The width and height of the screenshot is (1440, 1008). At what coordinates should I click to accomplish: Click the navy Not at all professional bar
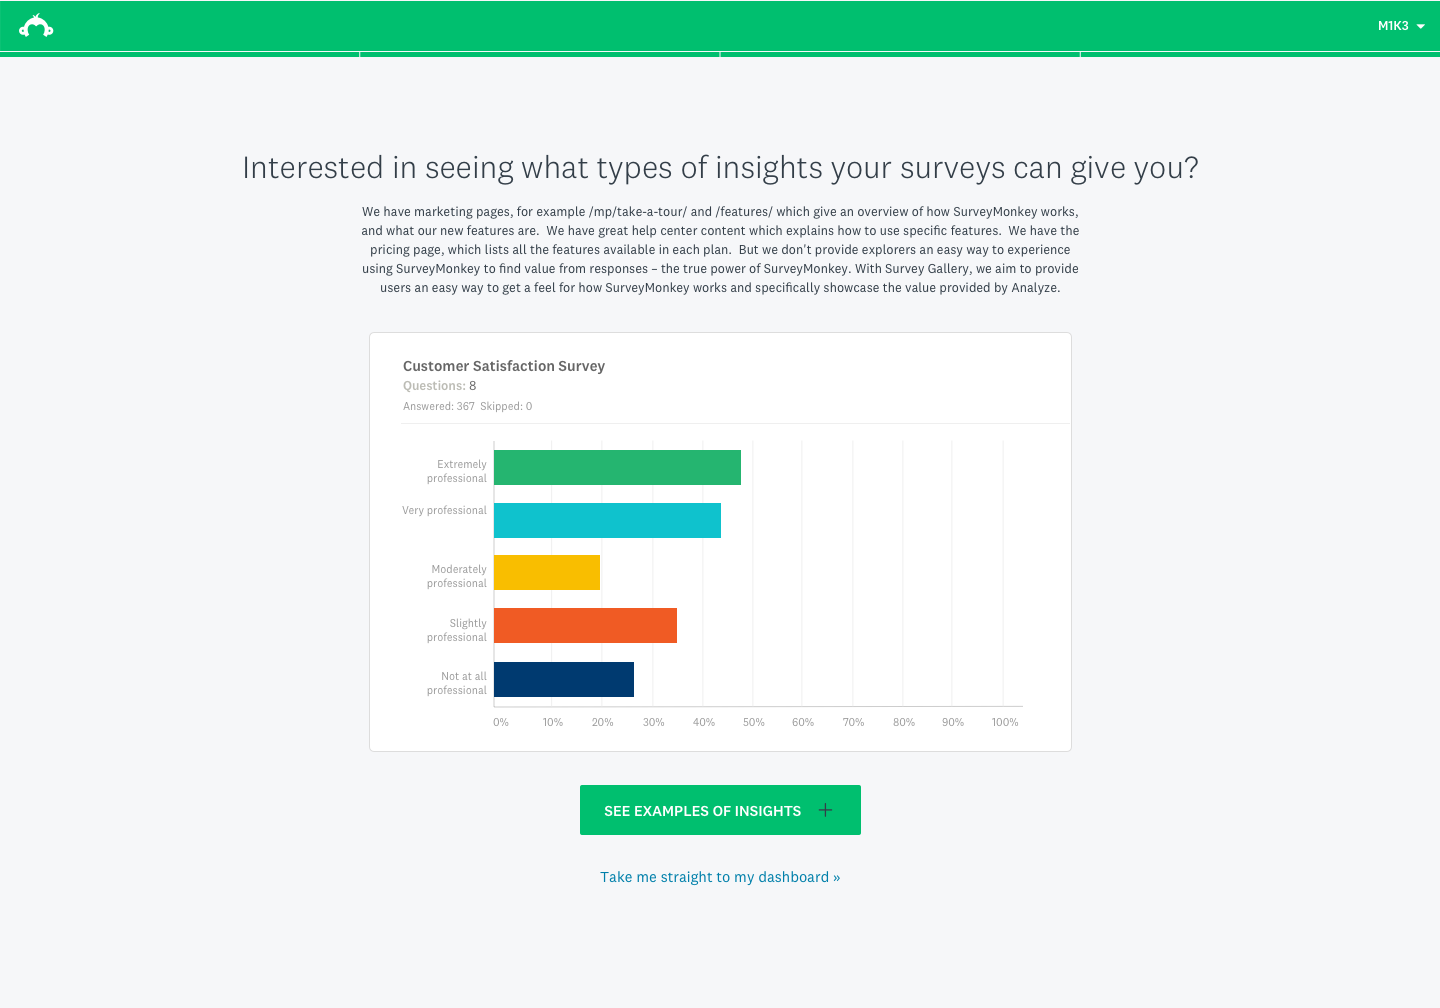[x=564, y=679]
